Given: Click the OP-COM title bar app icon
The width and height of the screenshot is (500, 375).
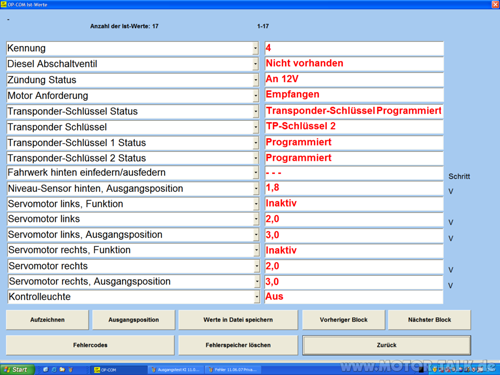Looking at the screenshot, I should [x=4, y=4].
